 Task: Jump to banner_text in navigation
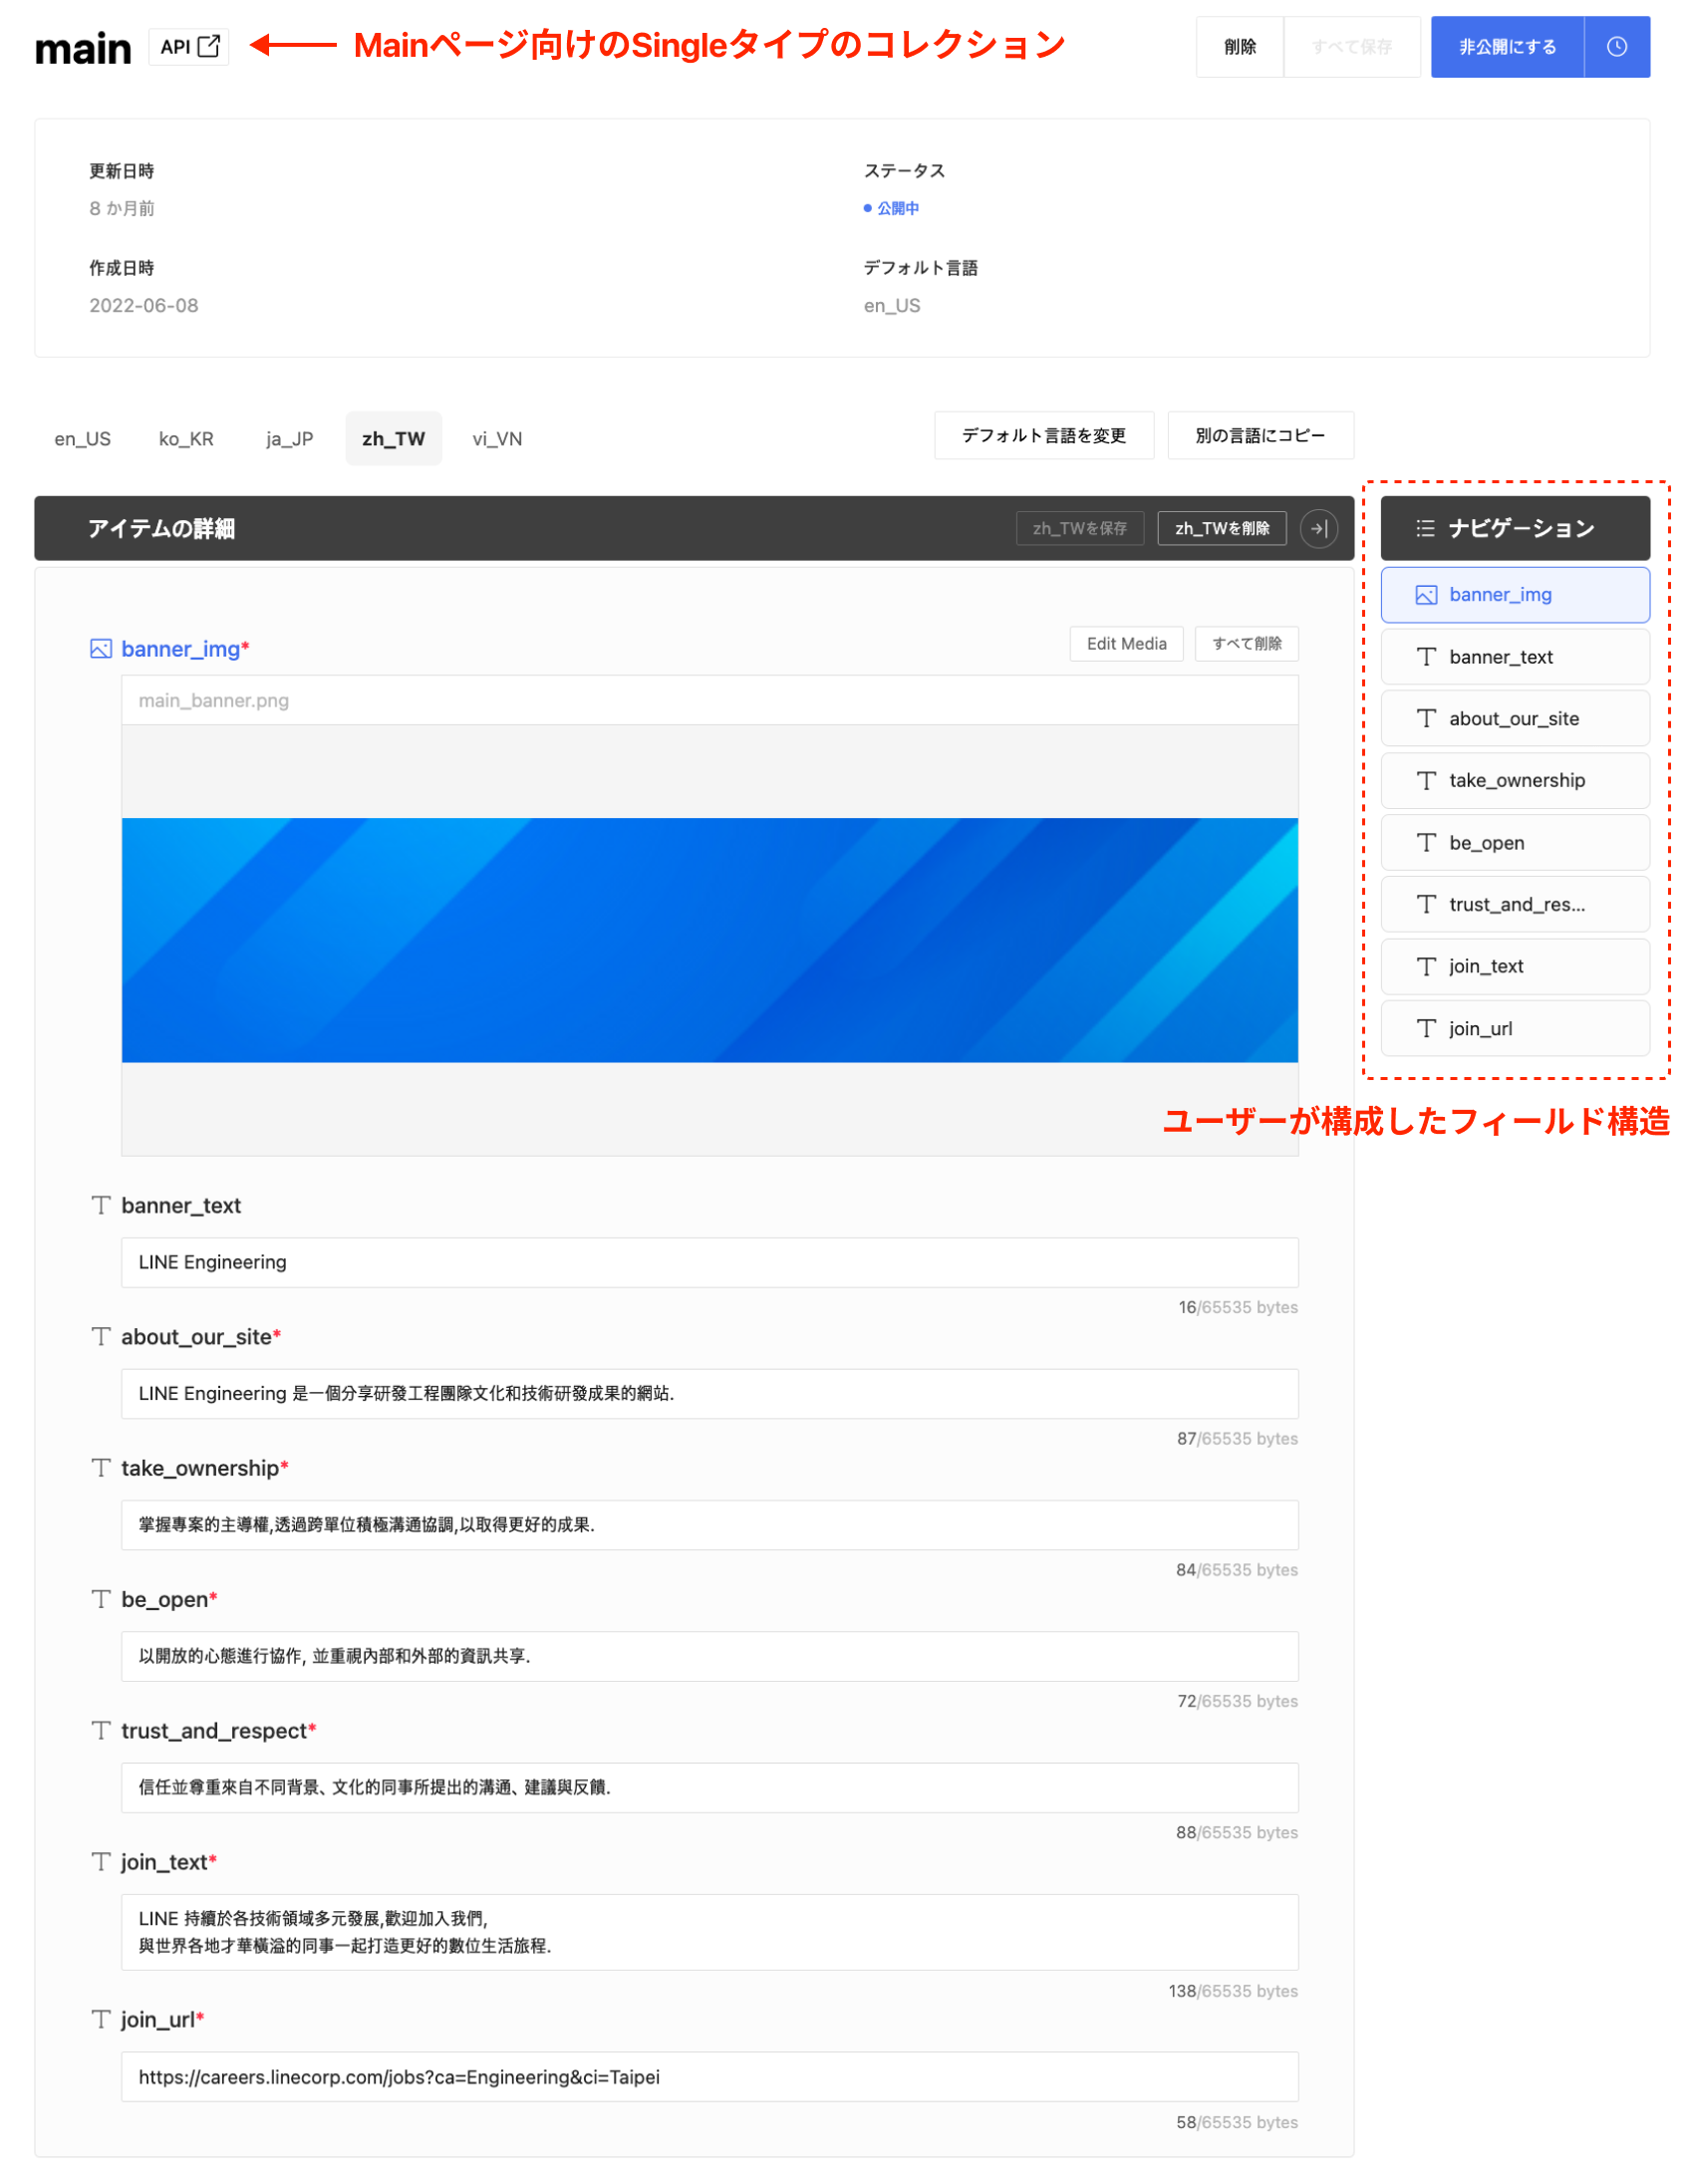point(1515,657)
